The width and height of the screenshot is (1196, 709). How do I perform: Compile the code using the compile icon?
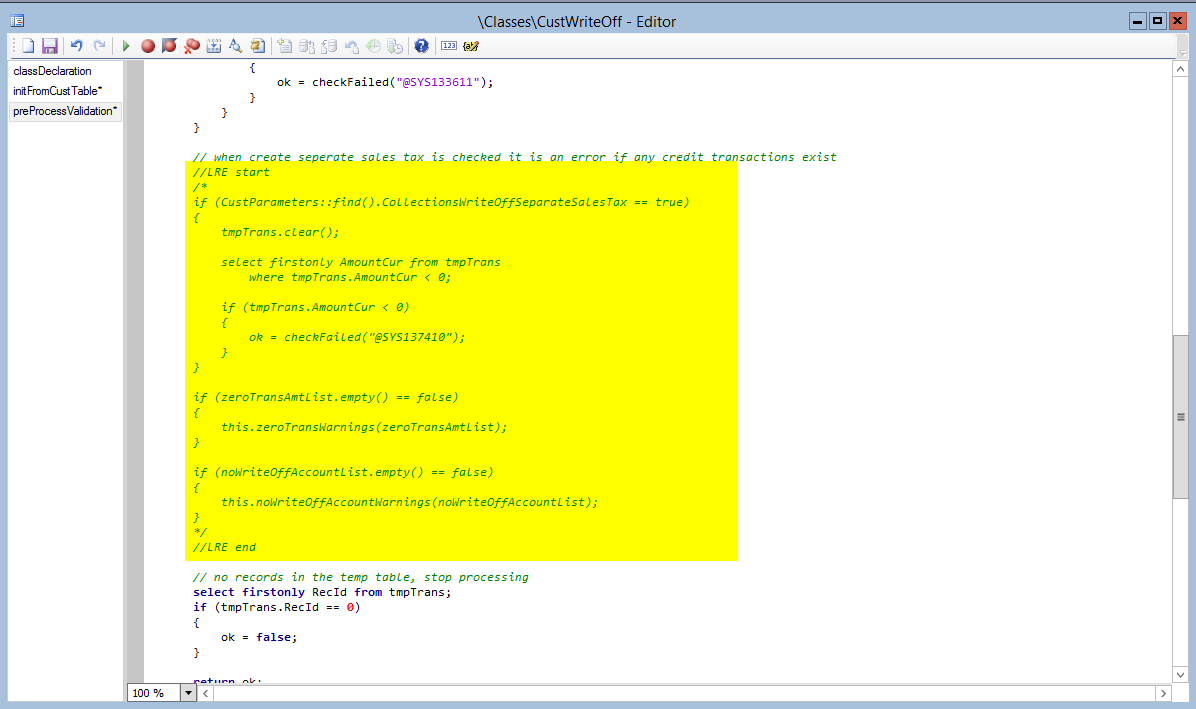[213, 46]
